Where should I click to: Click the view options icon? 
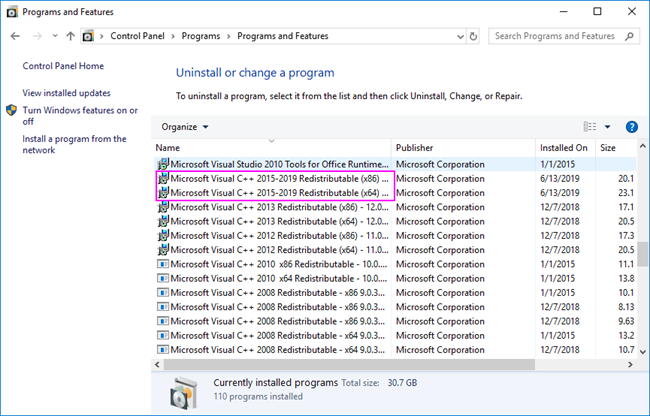coord(589,127)
